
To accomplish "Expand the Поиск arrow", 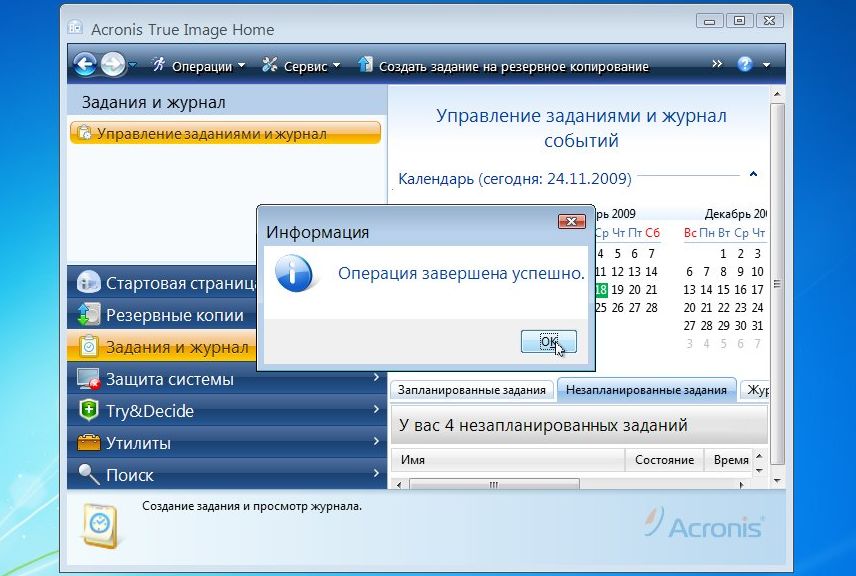I will (x=376, y=473).
